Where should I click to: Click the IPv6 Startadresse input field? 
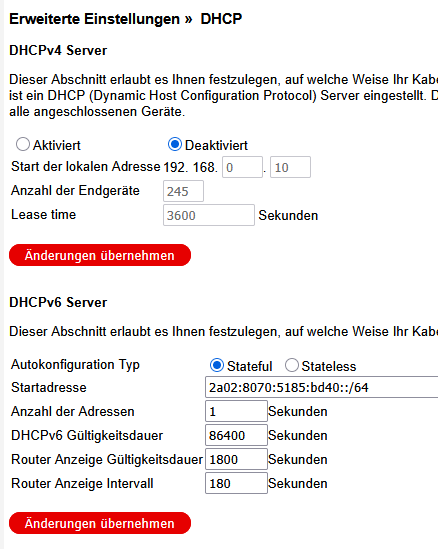point(321,387)
